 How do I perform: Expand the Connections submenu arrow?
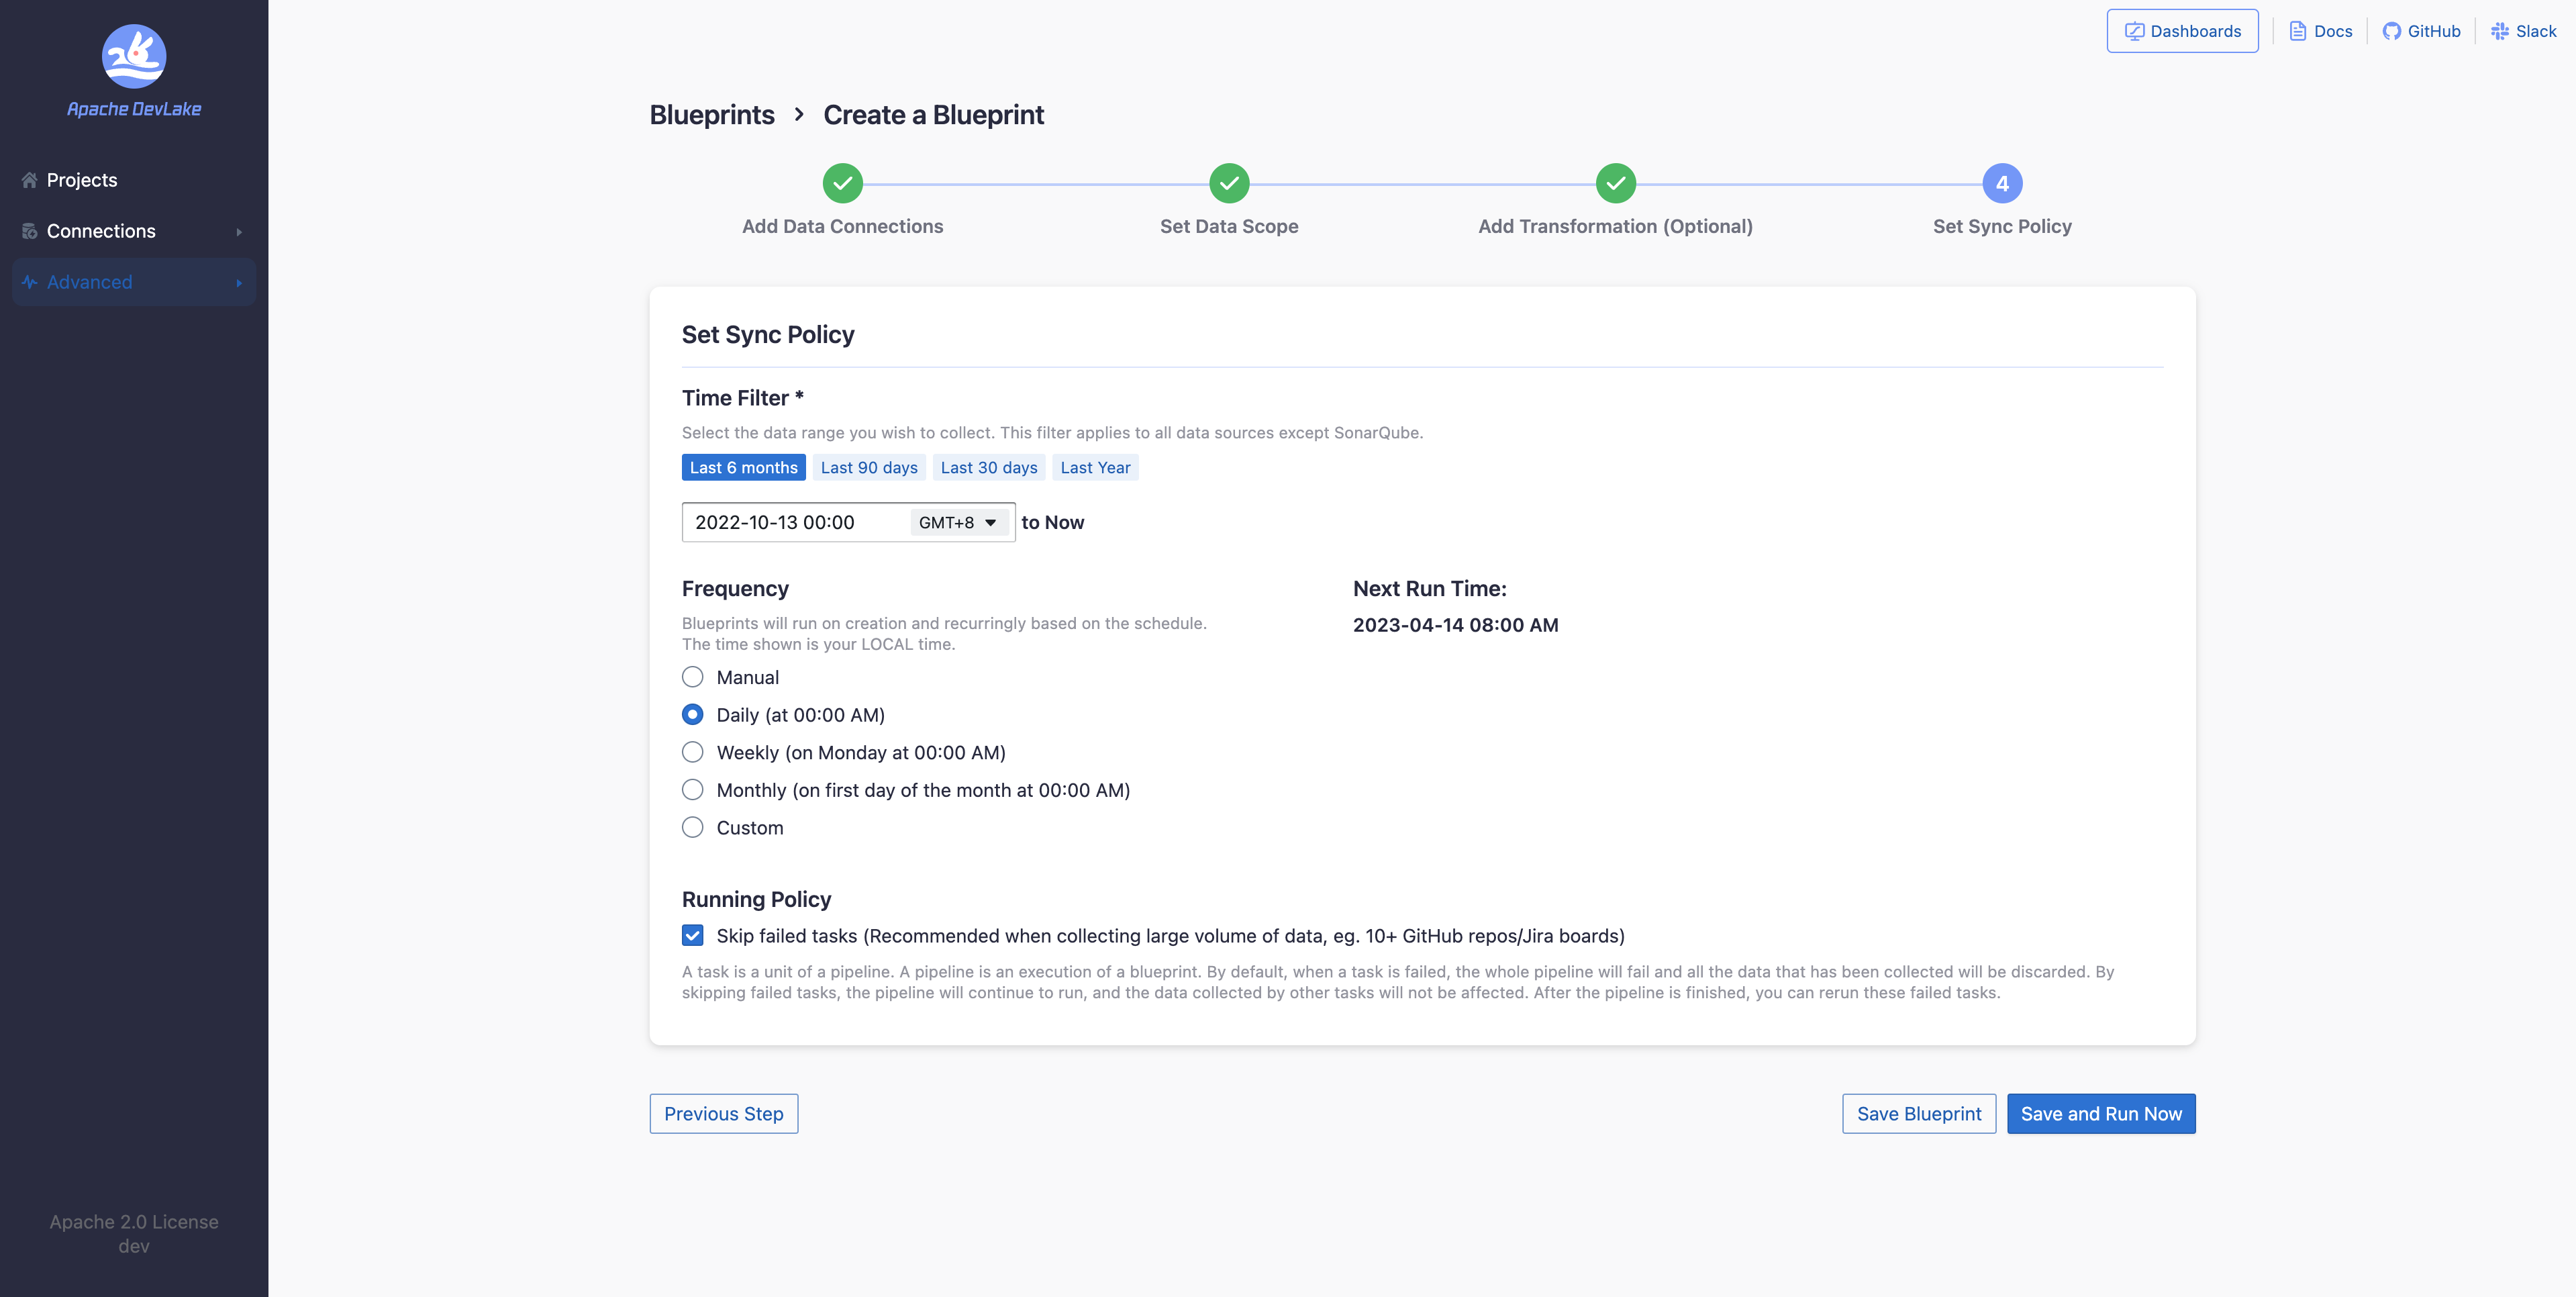239,231
